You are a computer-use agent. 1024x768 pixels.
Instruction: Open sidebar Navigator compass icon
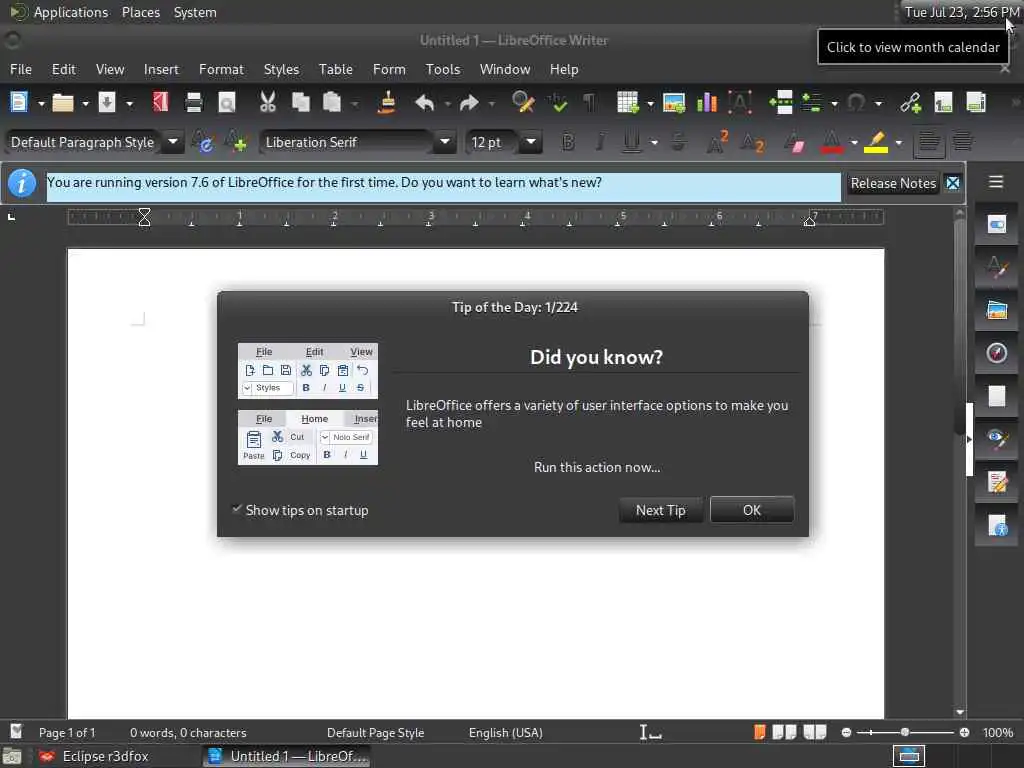point(997,353)
